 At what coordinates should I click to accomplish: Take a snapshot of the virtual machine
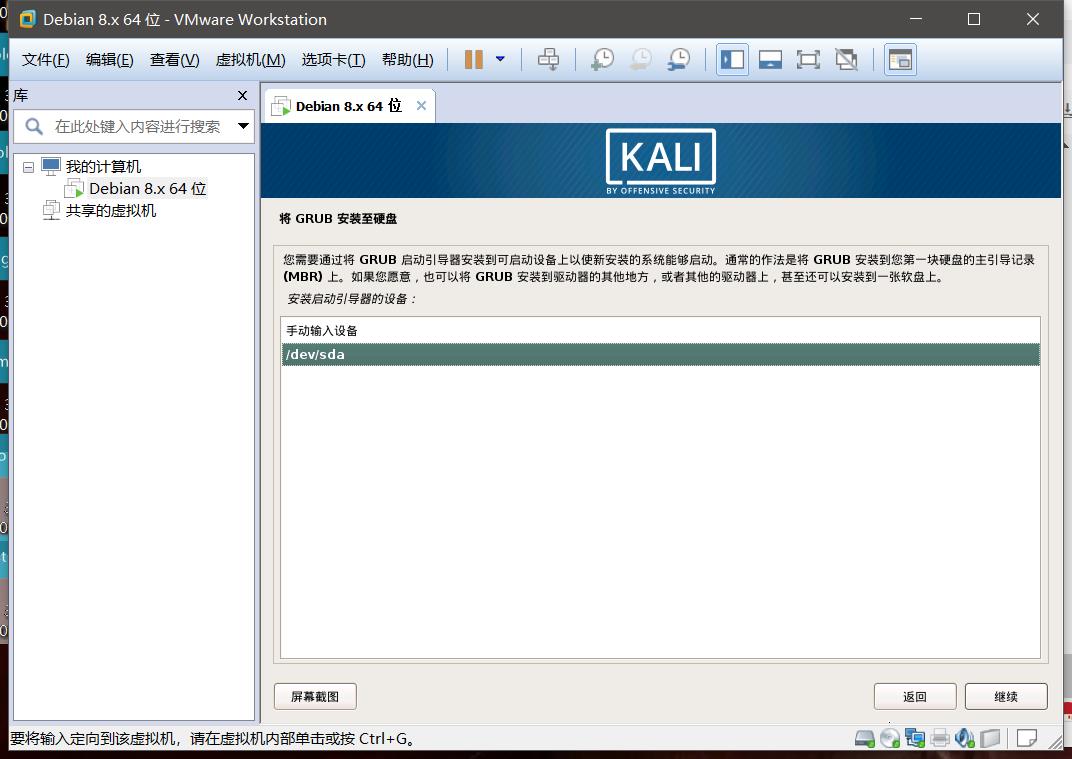602,59
